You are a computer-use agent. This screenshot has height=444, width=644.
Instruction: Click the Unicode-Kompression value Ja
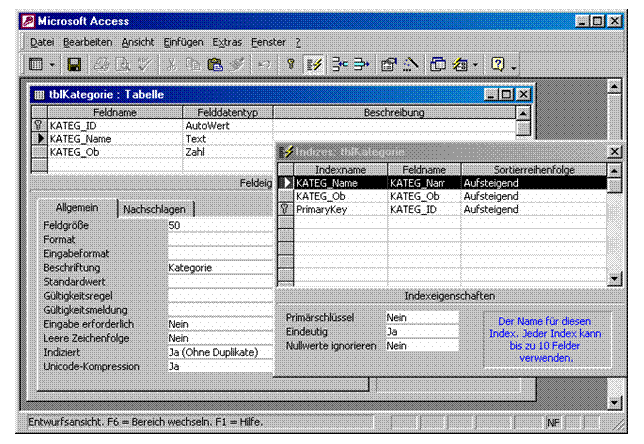click(220, 366)
